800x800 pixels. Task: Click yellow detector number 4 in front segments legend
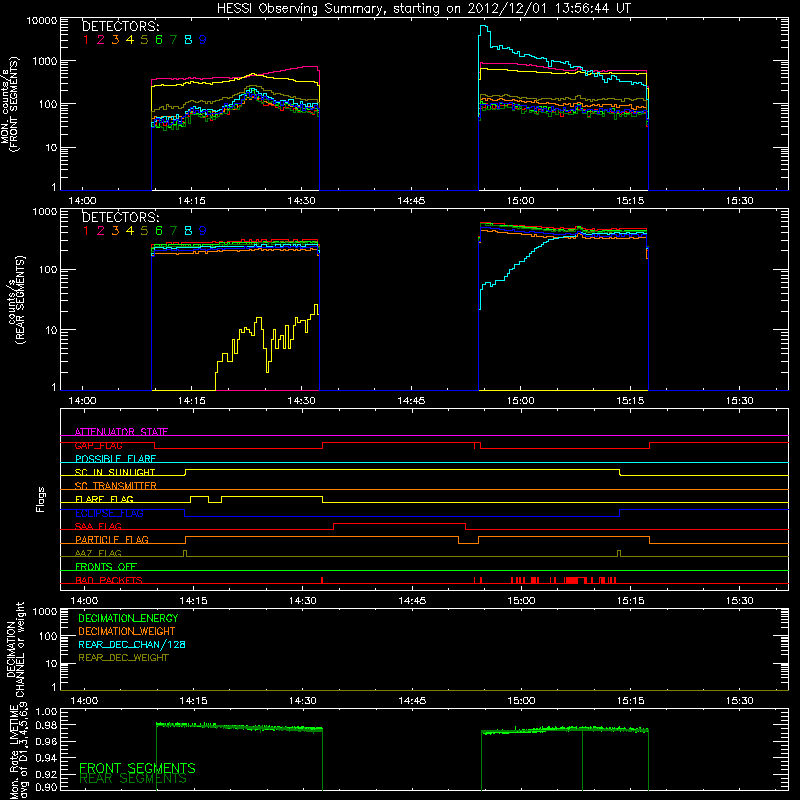[x=130, y=40]
